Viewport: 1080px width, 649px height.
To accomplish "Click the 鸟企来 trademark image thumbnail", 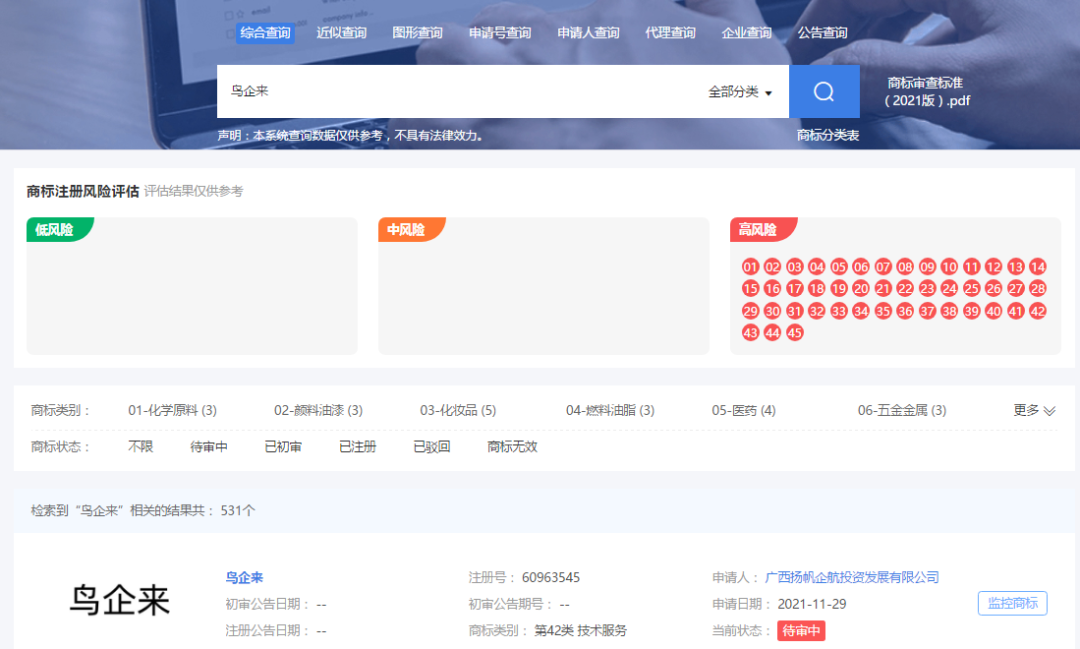I will point(120,600).
